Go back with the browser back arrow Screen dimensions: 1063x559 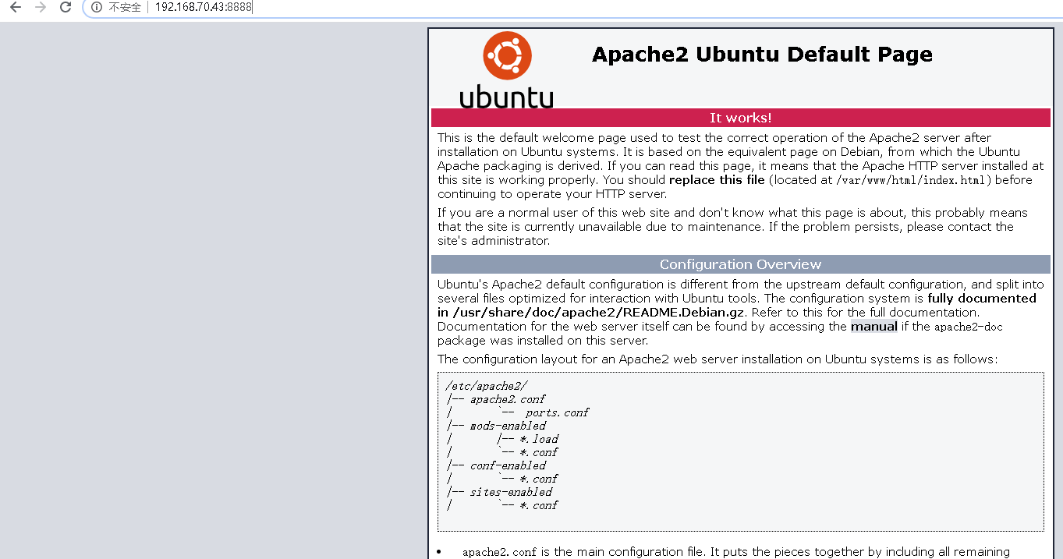point(15,7)
